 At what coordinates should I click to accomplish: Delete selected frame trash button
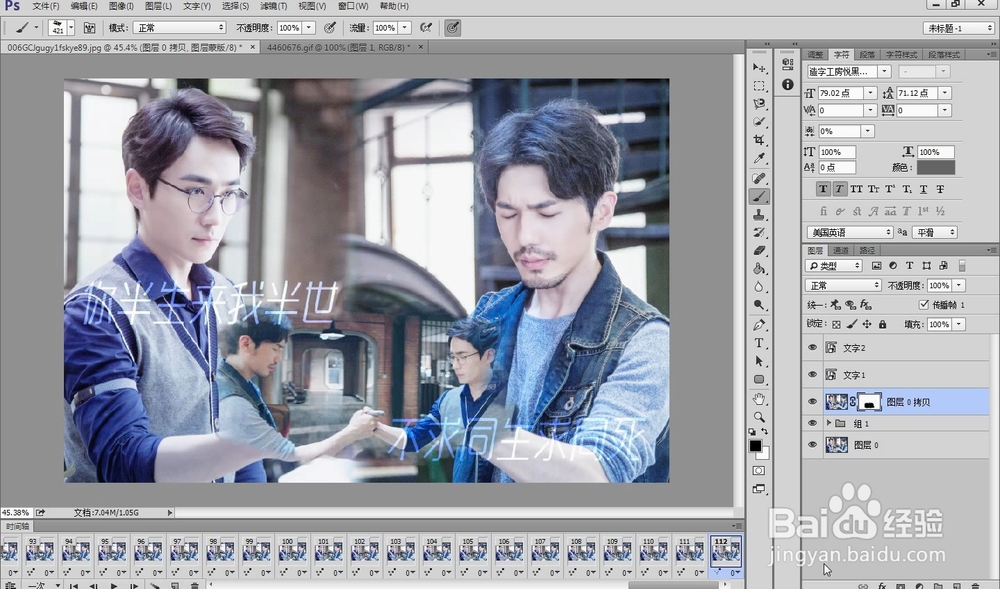[195, 585]
